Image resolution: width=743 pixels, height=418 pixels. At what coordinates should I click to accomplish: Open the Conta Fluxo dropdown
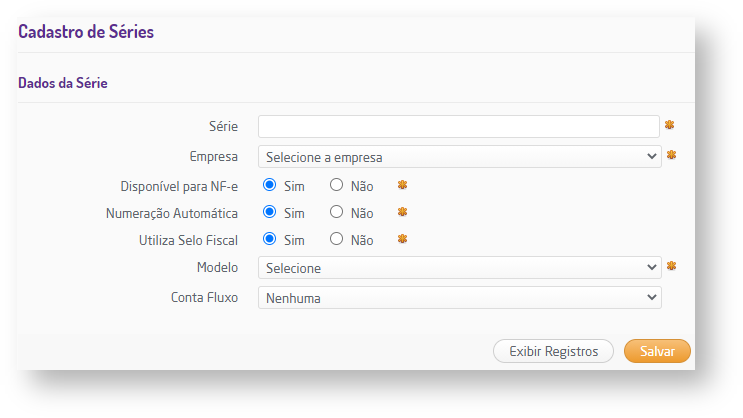tap(459, 298)
